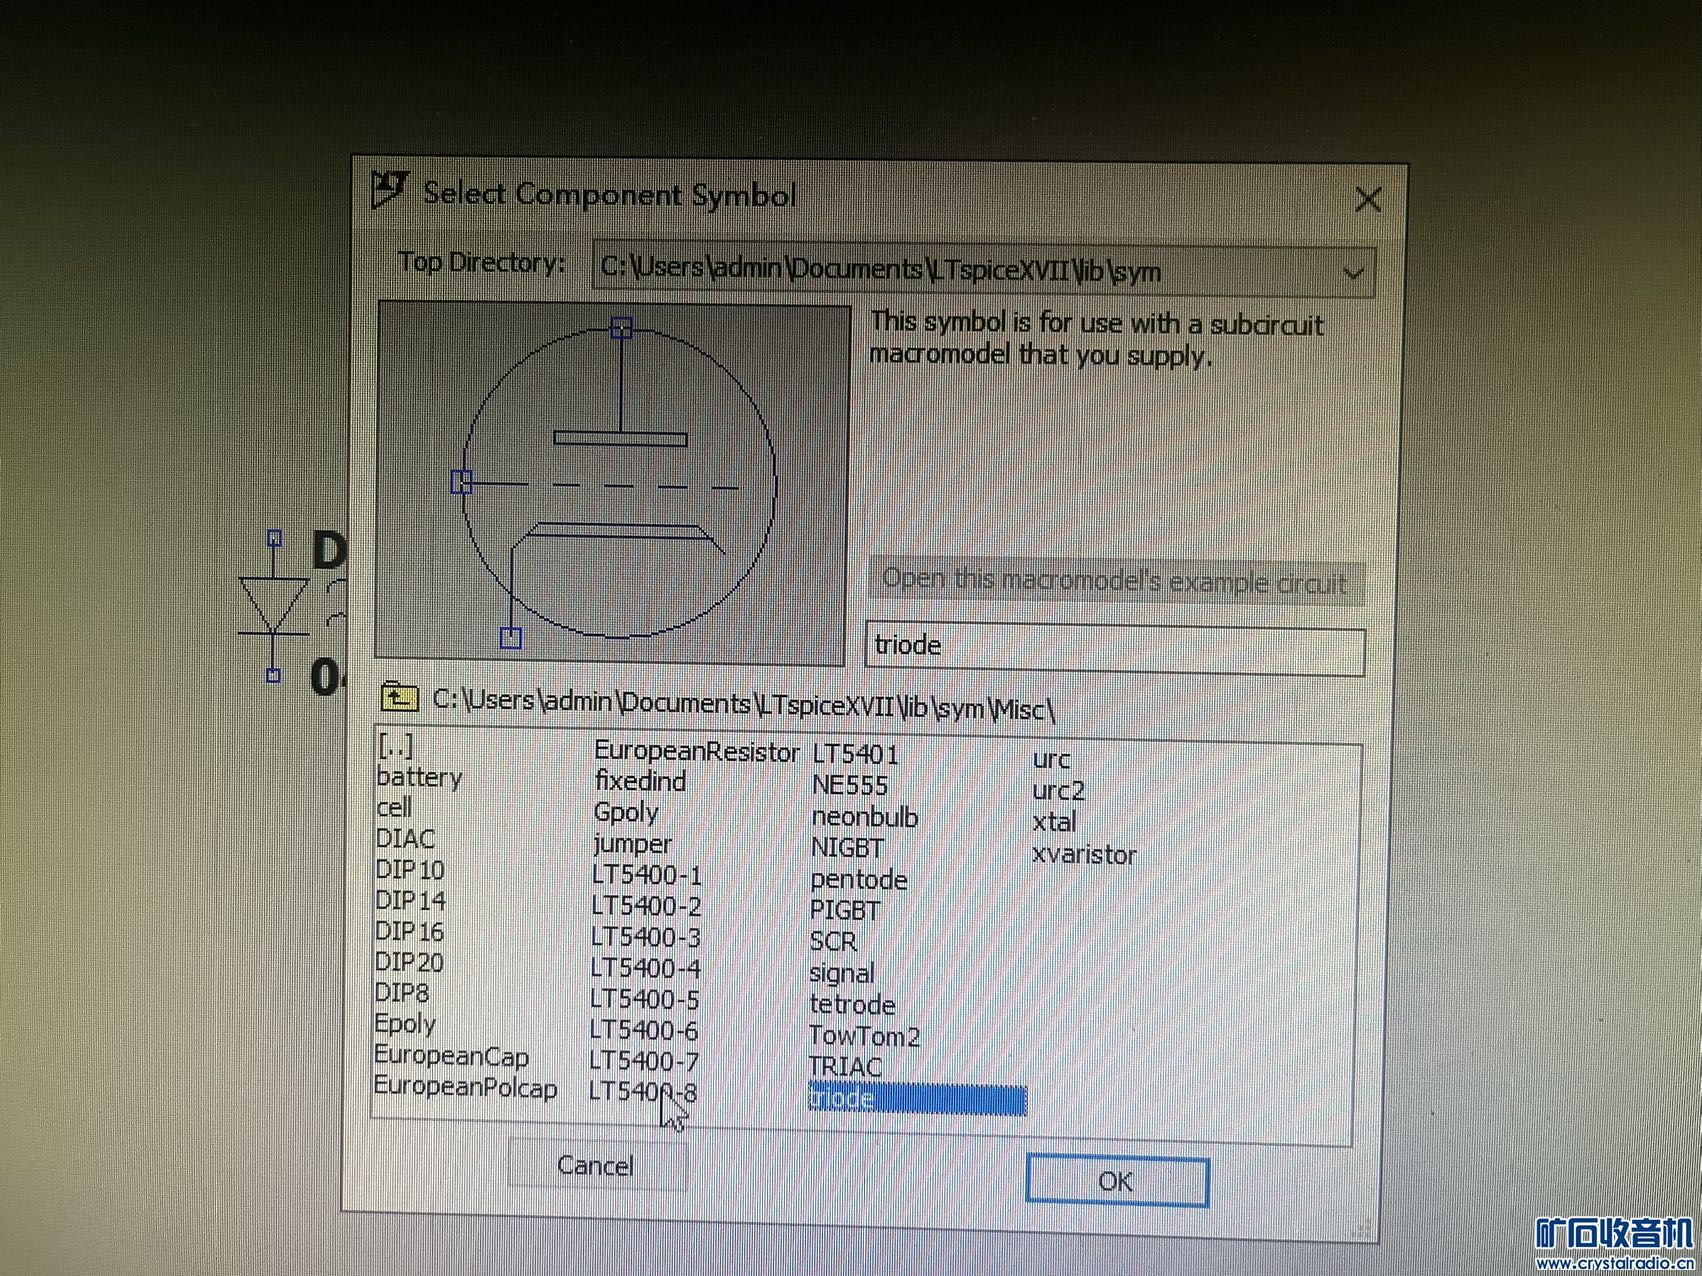The width and height of the screenshot is (1702, 1276).
Task: Select the '[..]' parent folder entry
Action: tap(395, 745)
